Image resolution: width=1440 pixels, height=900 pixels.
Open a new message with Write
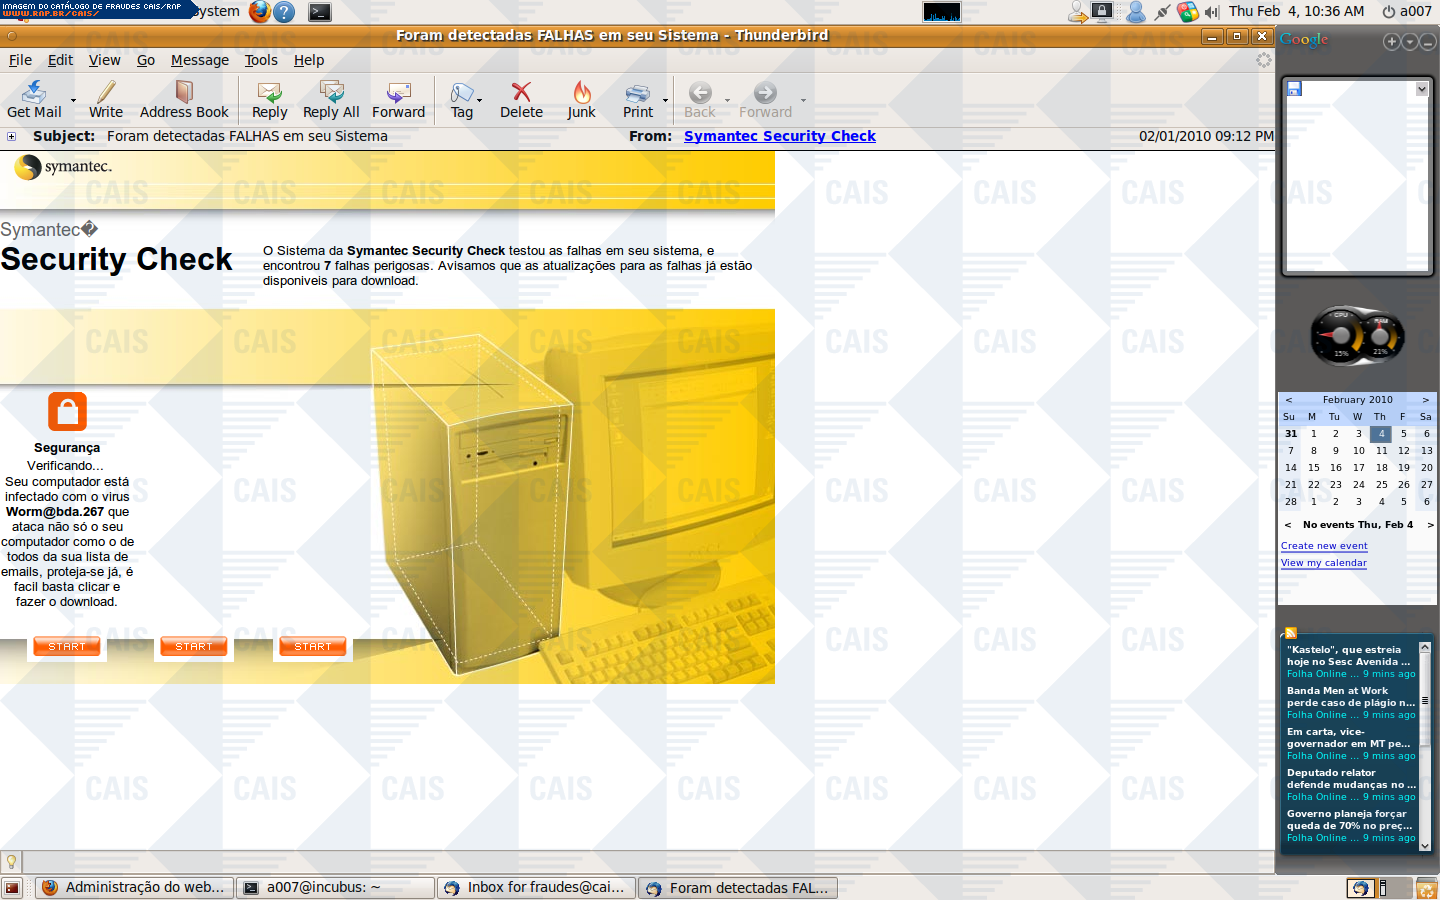pos(106,93)
